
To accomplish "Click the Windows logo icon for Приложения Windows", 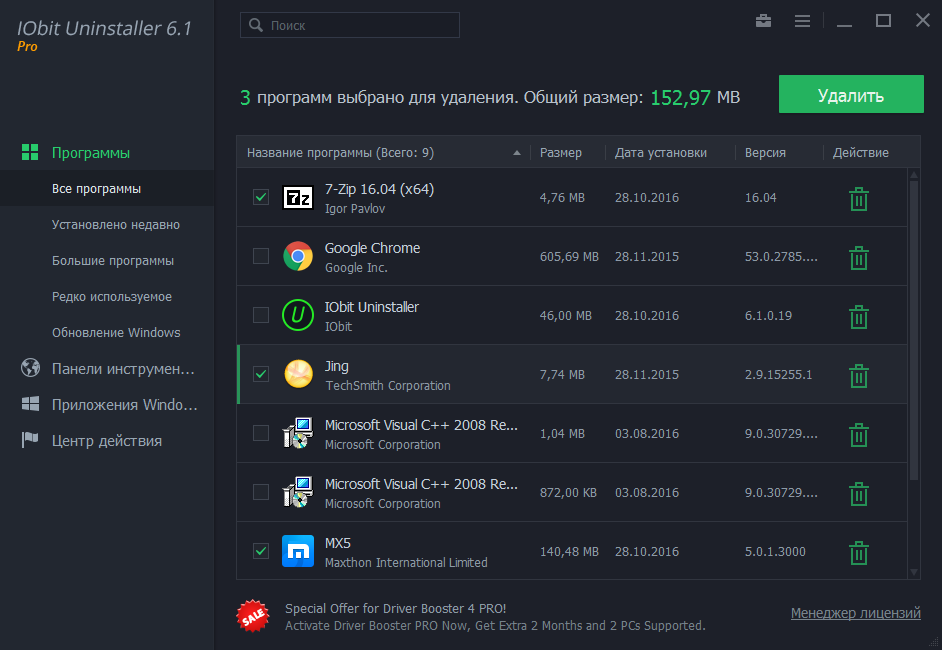I will (30, 404).
